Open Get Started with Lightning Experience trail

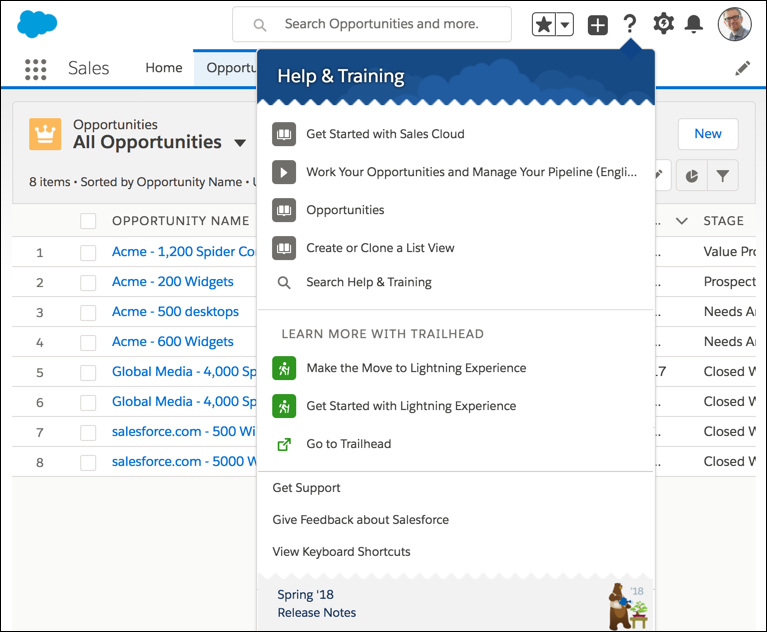[411, 406]
